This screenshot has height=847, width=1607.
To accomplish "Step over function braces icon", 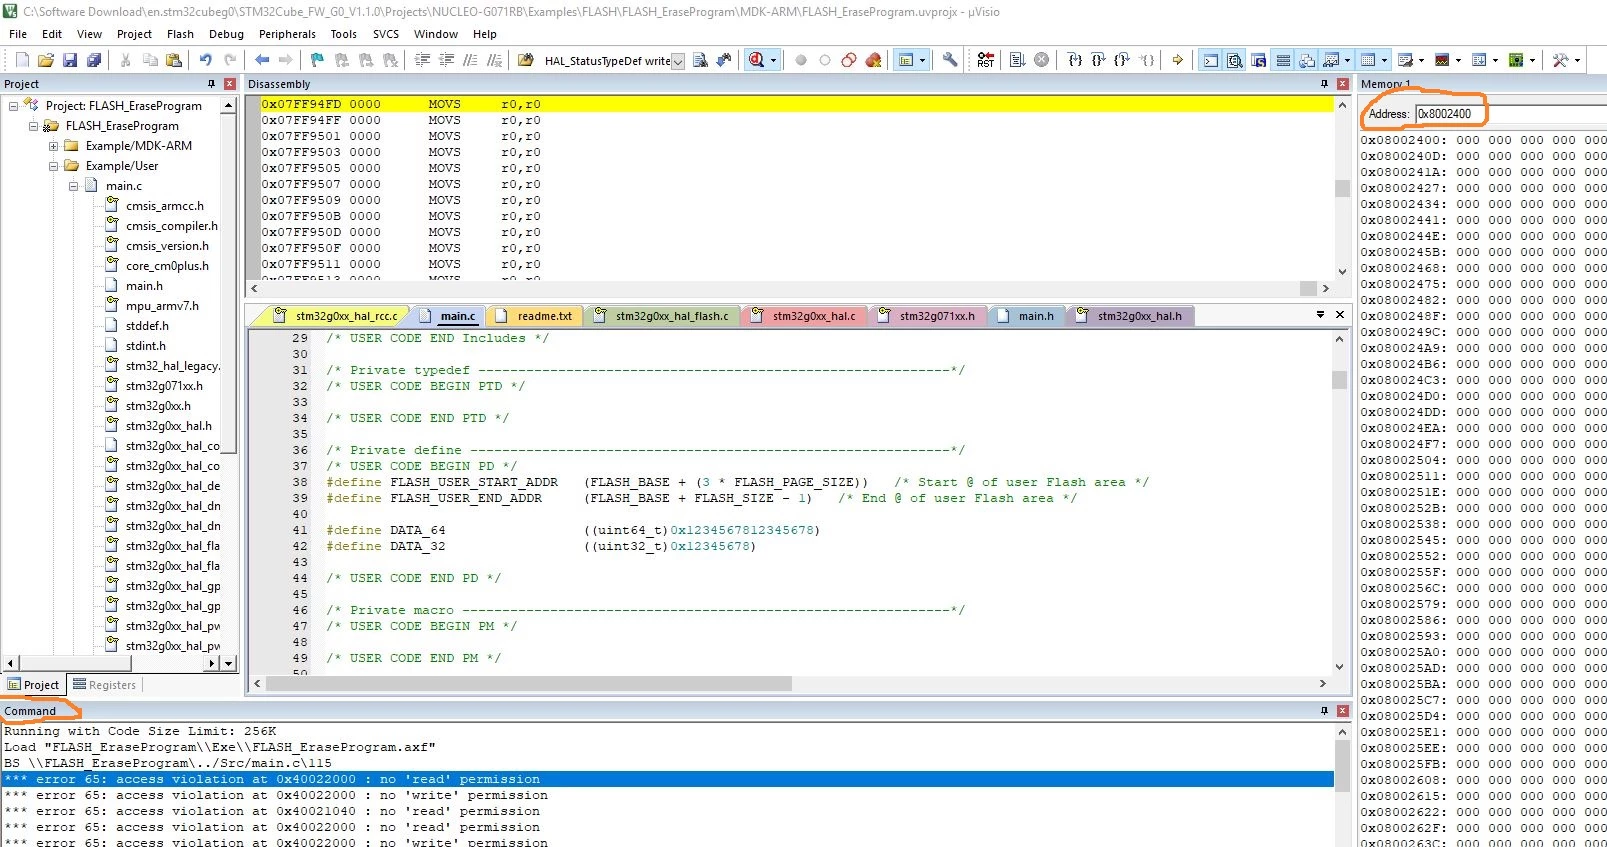I will (x=1098, y=60).
